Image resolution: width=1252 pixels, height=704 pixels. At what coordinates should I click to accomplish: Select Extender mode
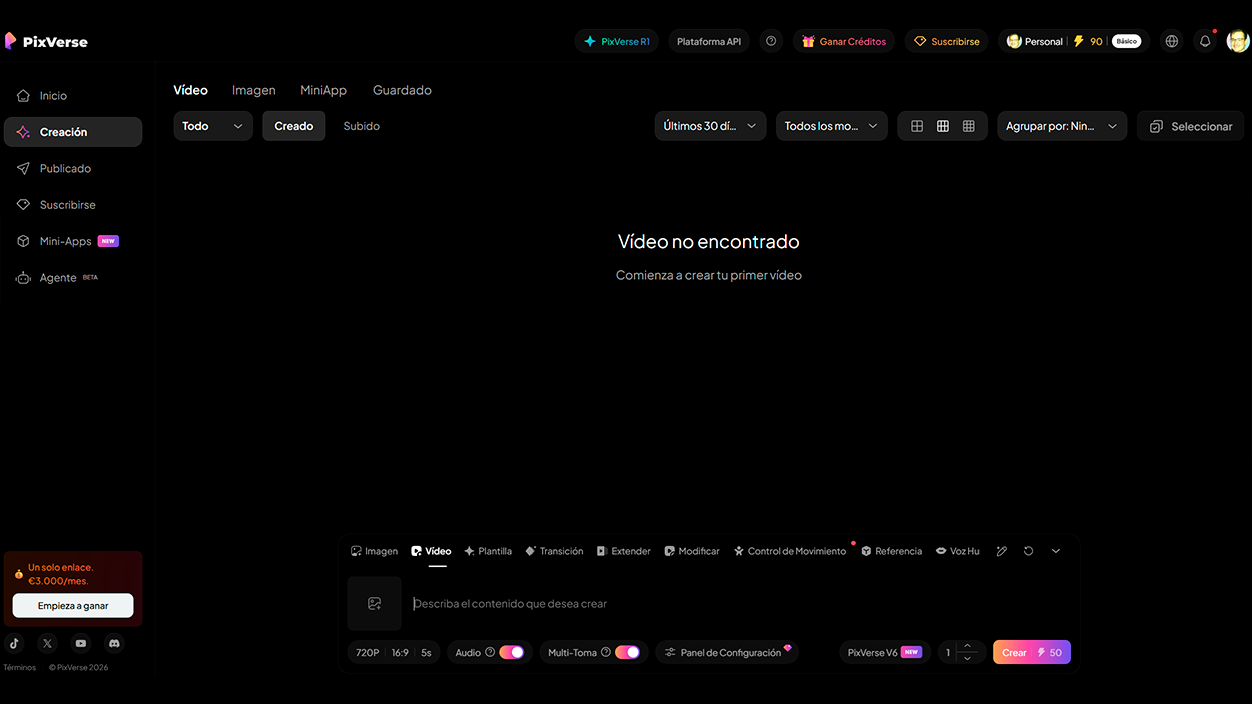pyautogui.click(x=624, y=551)
